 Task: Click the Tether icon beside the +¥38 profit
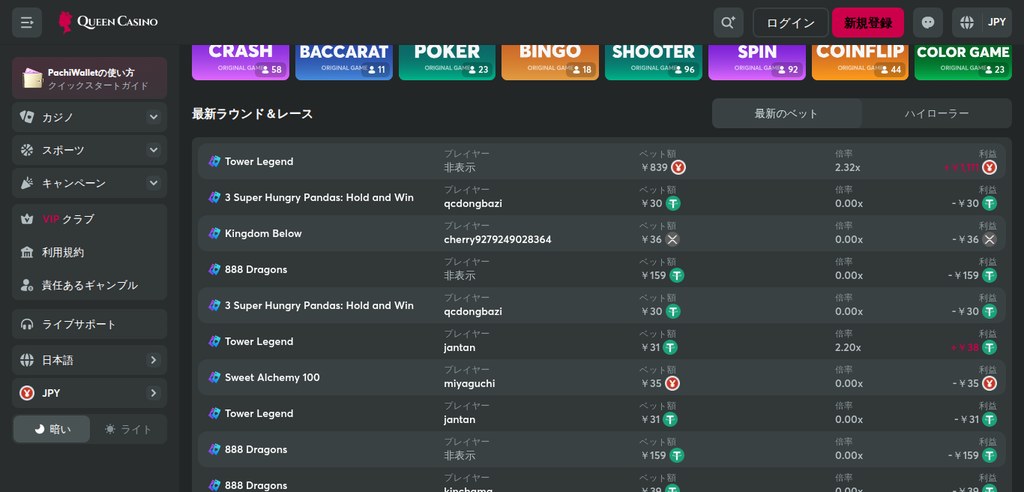(990, 347)
